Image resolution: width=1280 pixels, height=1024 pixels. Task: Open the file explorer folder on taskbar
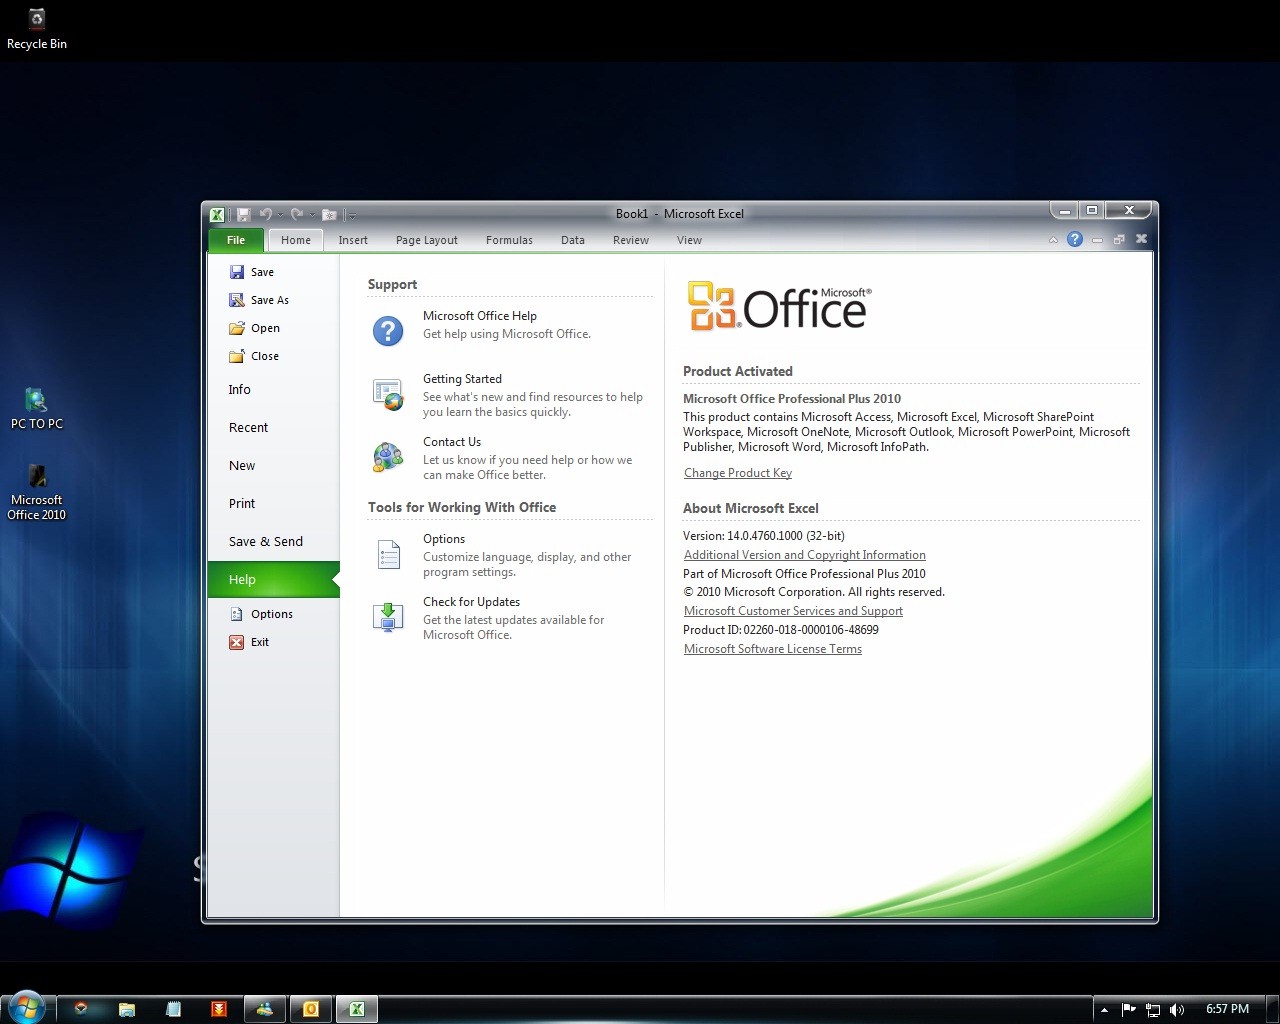tap(127, 1009)
